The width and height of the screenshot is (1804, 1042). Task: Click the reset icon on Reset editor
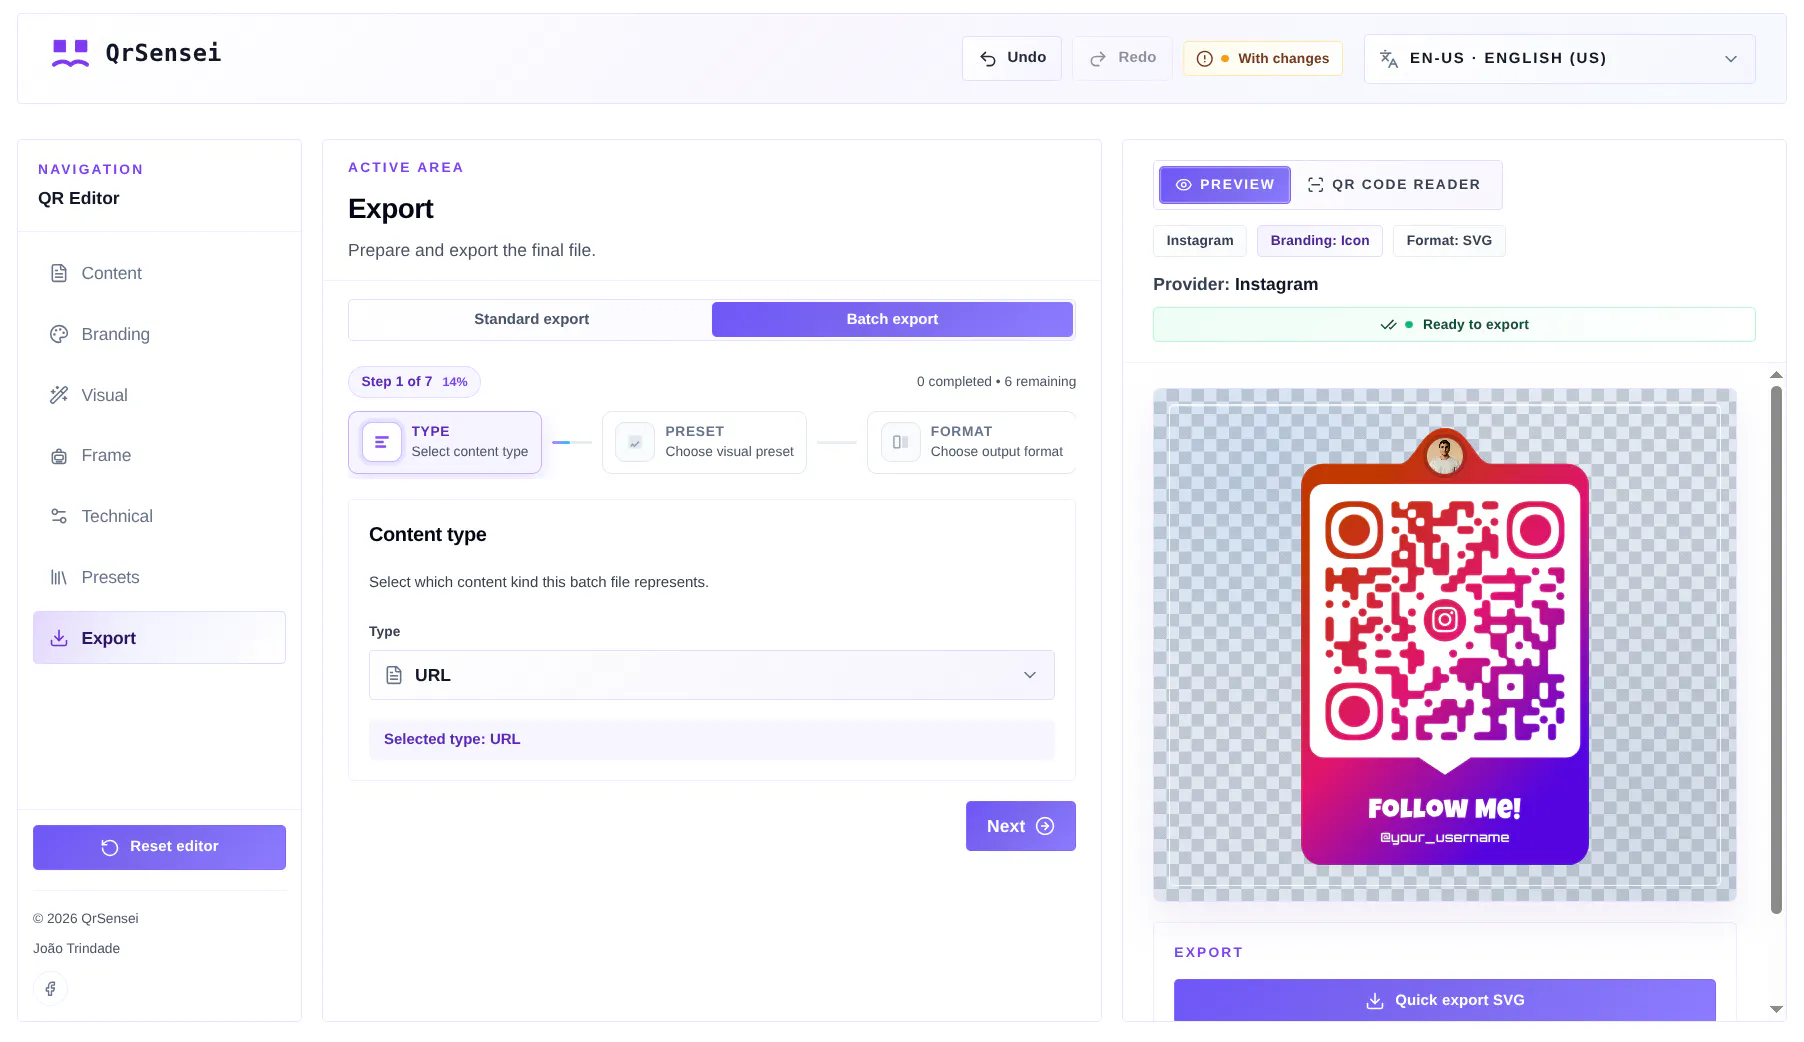[110, 847]
